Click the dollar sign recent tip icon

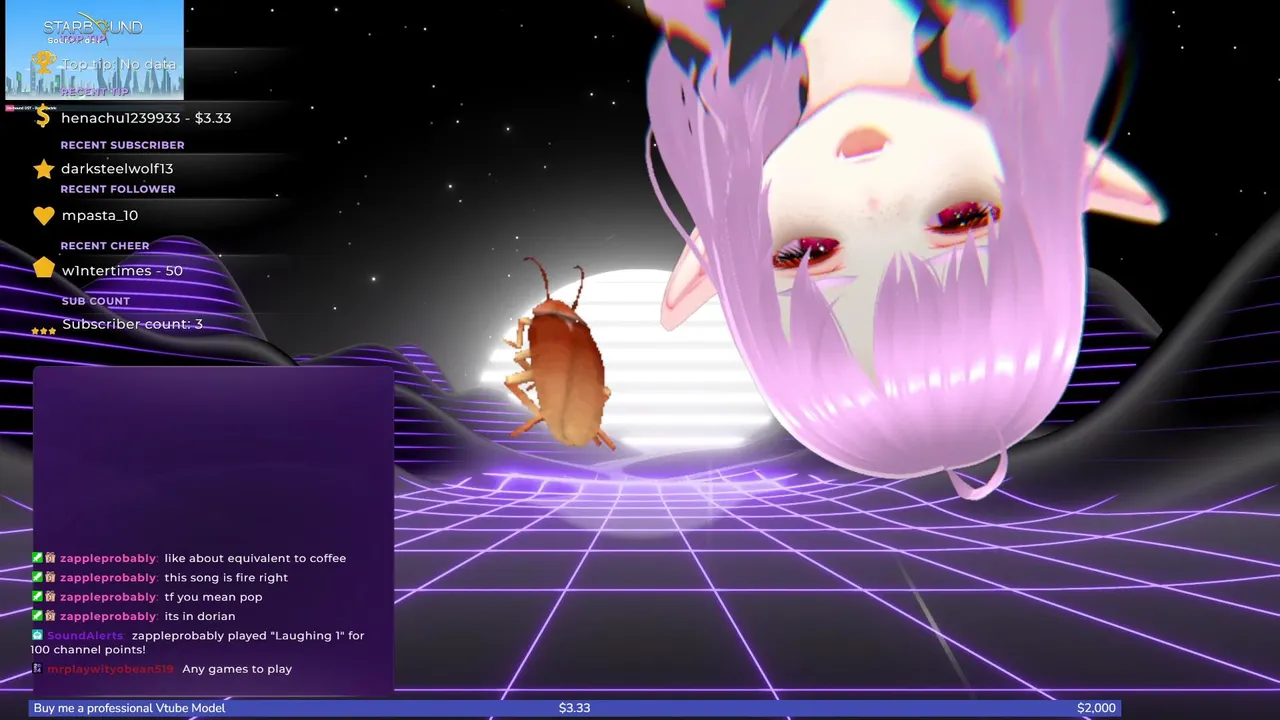pyautogui.click(x=42, y=118)
